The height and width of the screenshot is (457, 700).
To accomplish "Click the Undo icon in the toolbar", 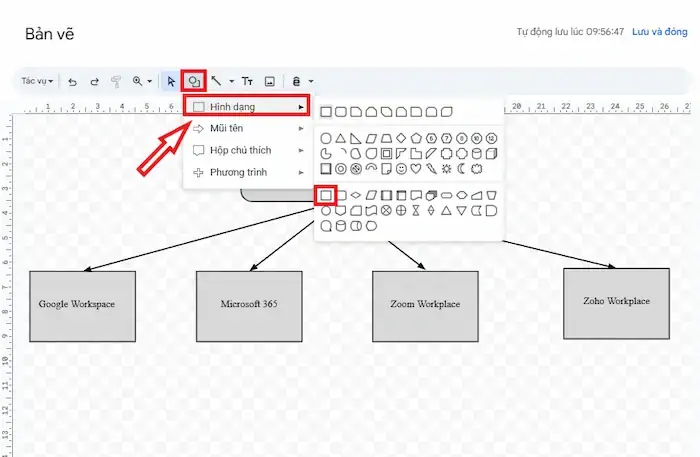I will [x=72, y=82].
